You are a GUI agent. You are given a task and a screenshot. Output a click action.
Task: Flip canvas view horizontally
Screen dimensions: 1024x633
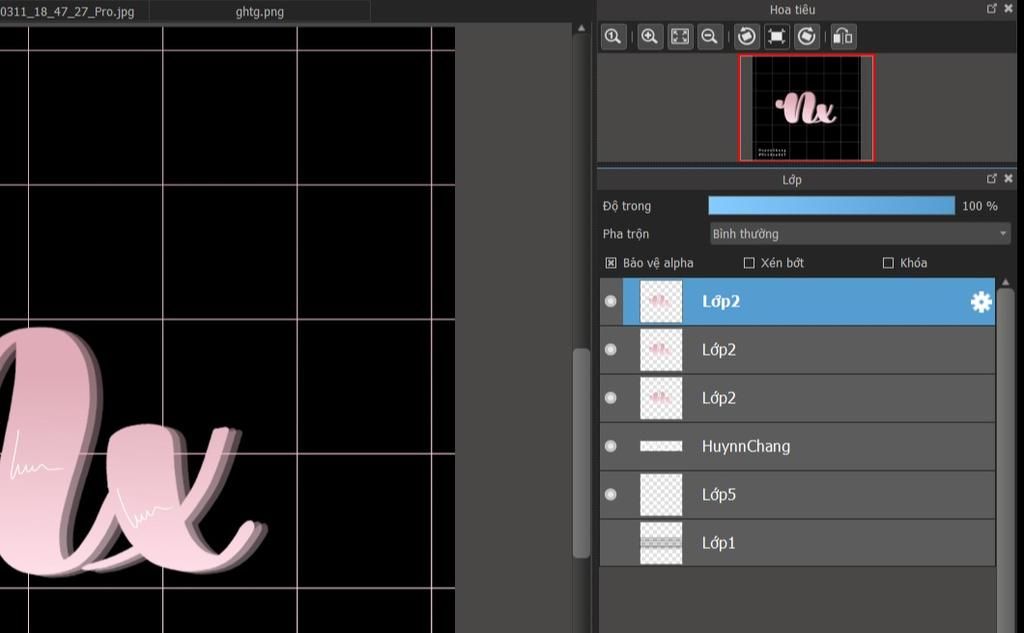843,37
